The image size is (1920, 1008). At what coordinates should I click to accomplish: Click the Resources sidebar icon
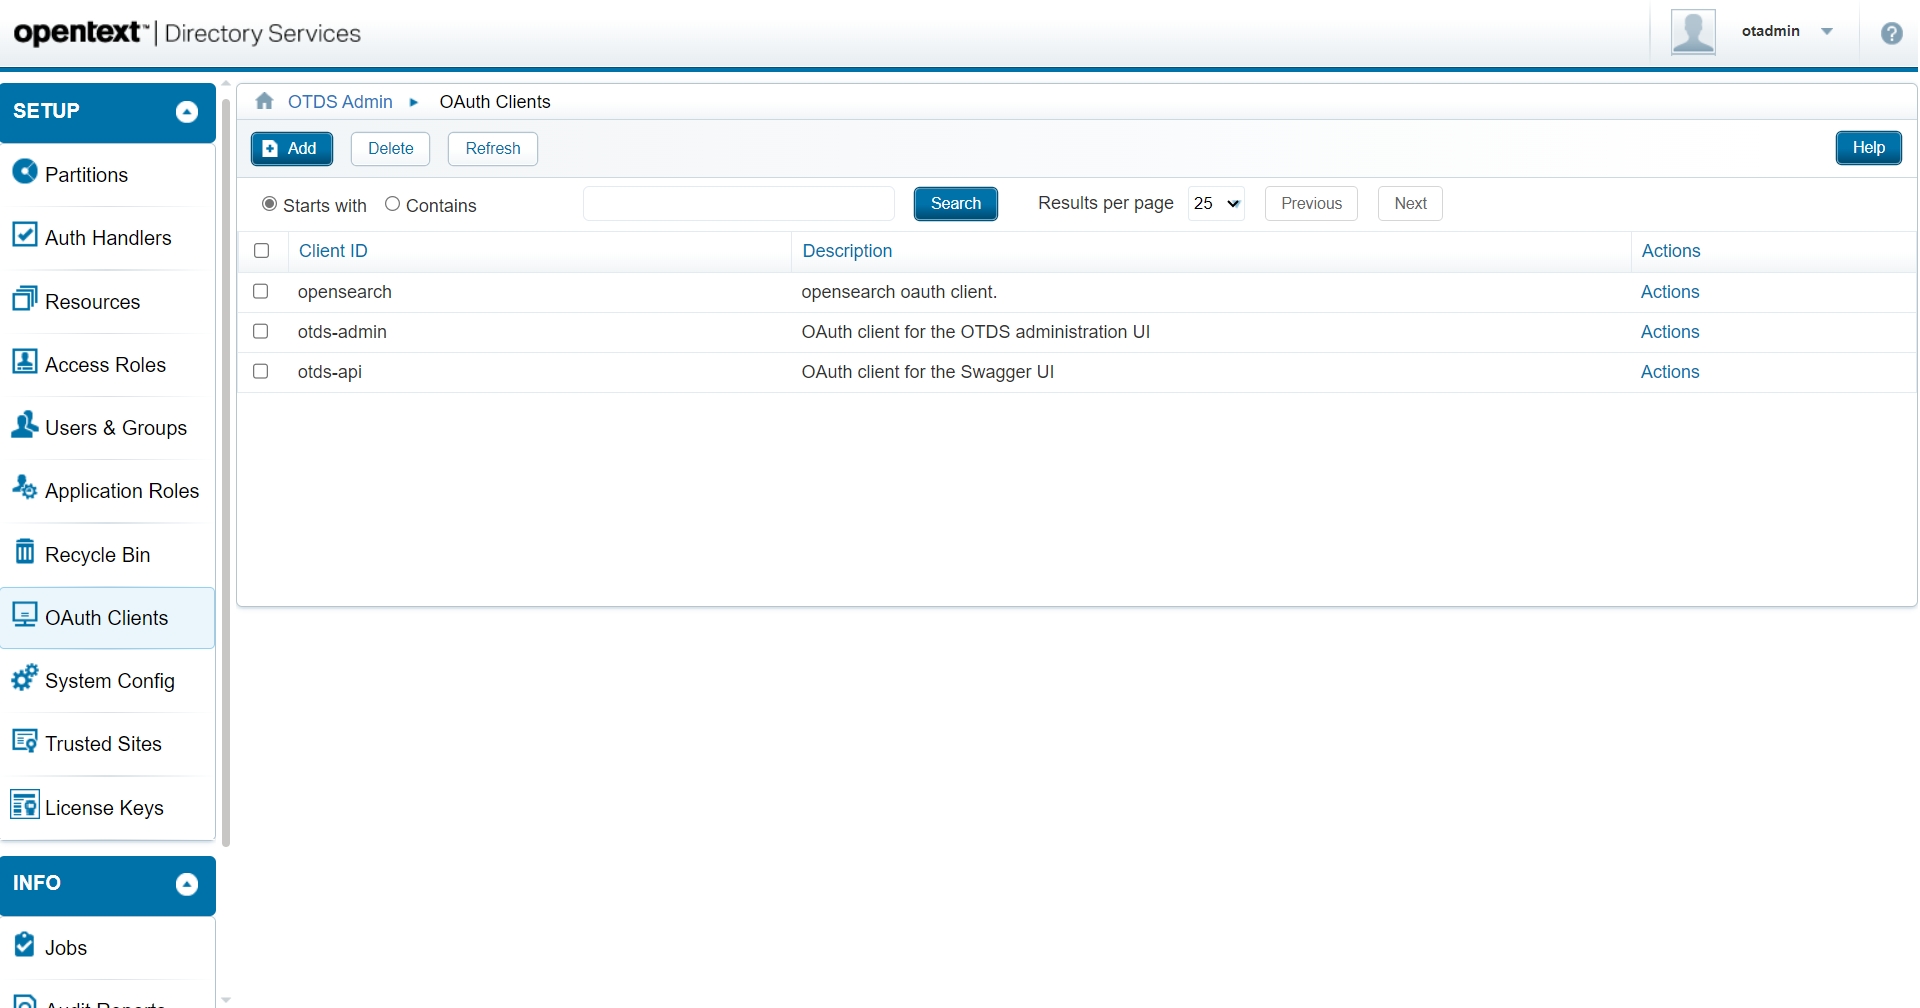pyautogui.click(x=25, y=299)
